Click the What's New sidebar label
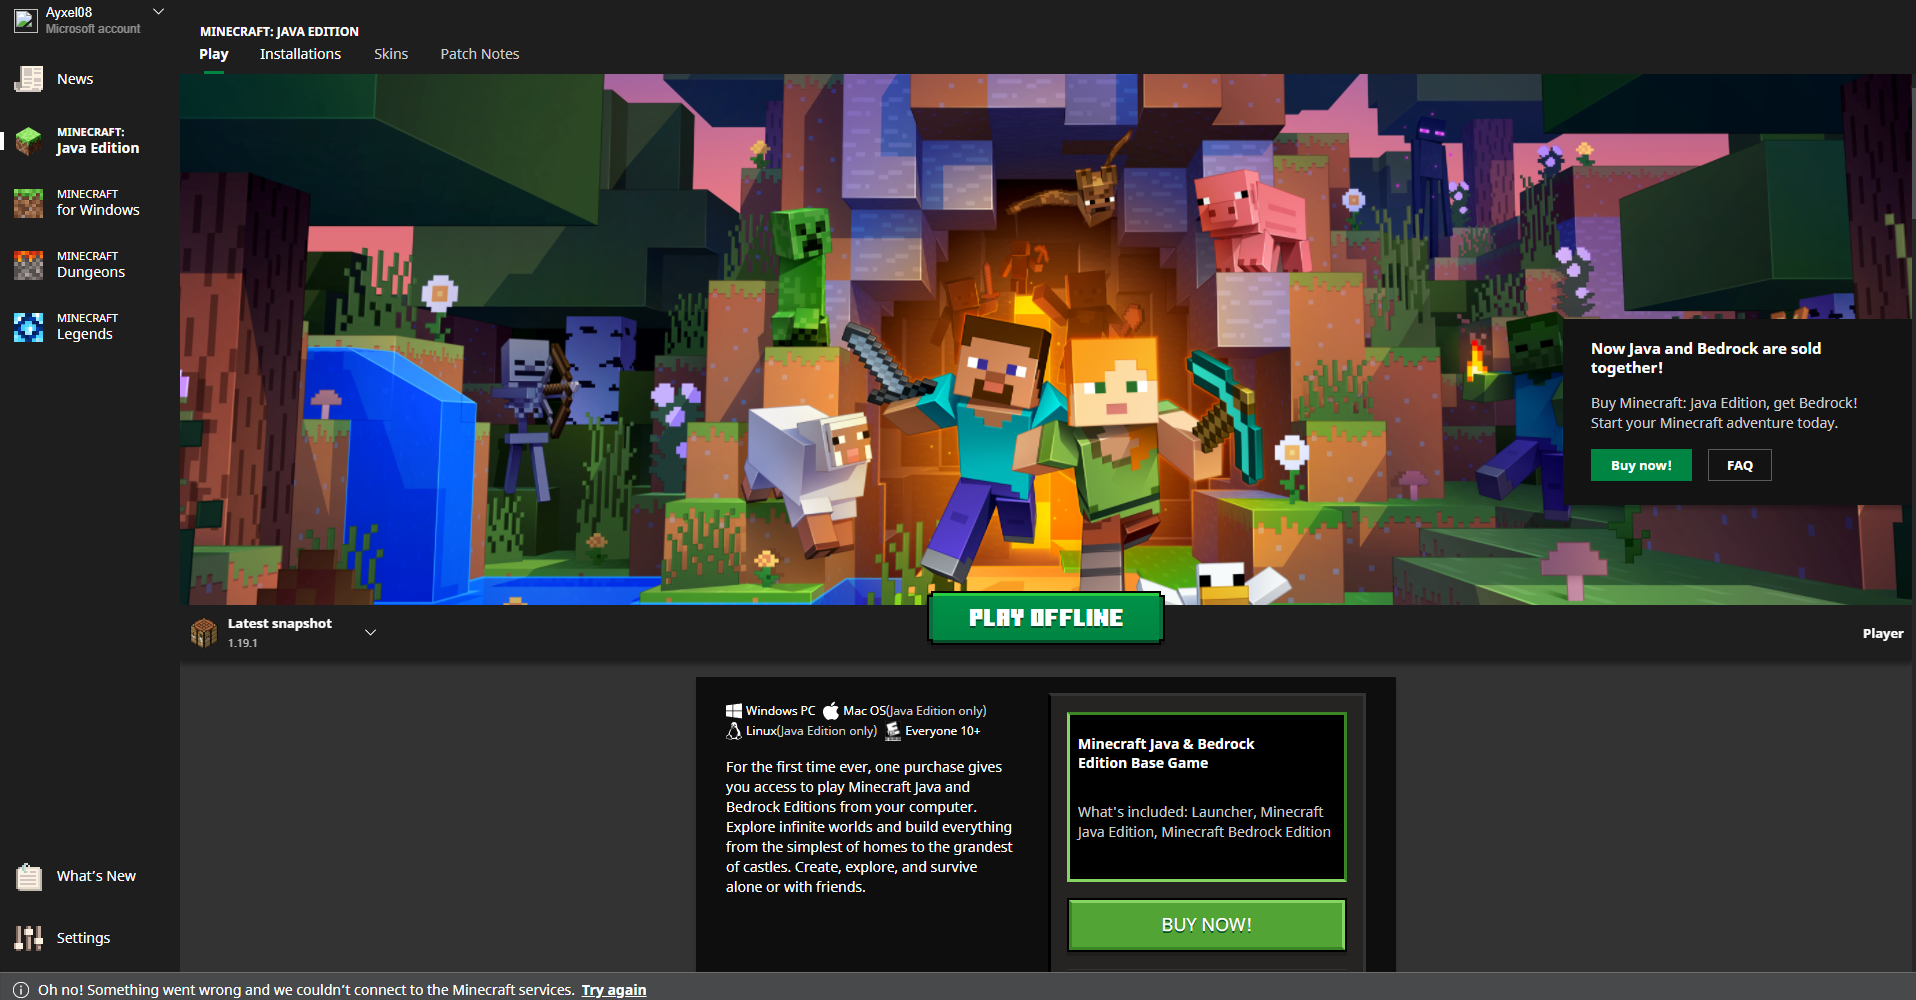 coord(96,876)
